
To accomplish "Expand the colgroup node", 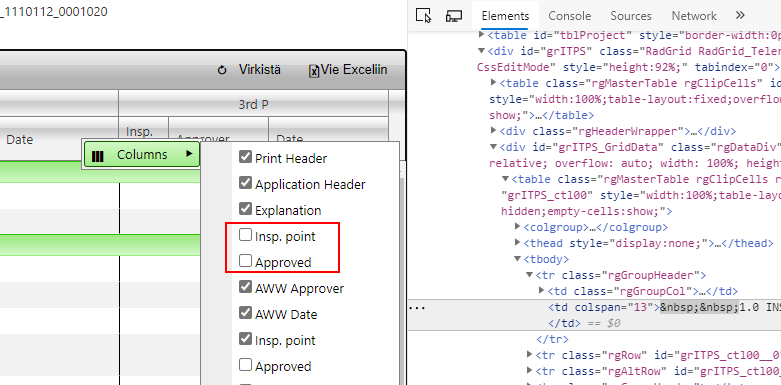I will [x=518, y=227].
